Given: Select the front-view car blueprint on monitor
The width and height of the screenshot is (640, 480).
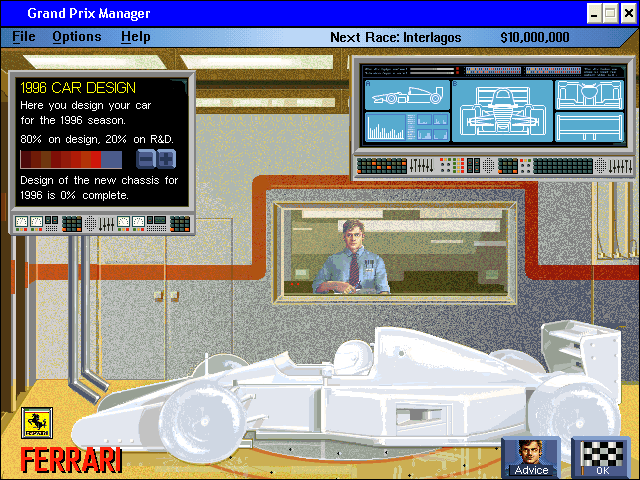Looking at the screenshot, I should click(x=502, y=111).
